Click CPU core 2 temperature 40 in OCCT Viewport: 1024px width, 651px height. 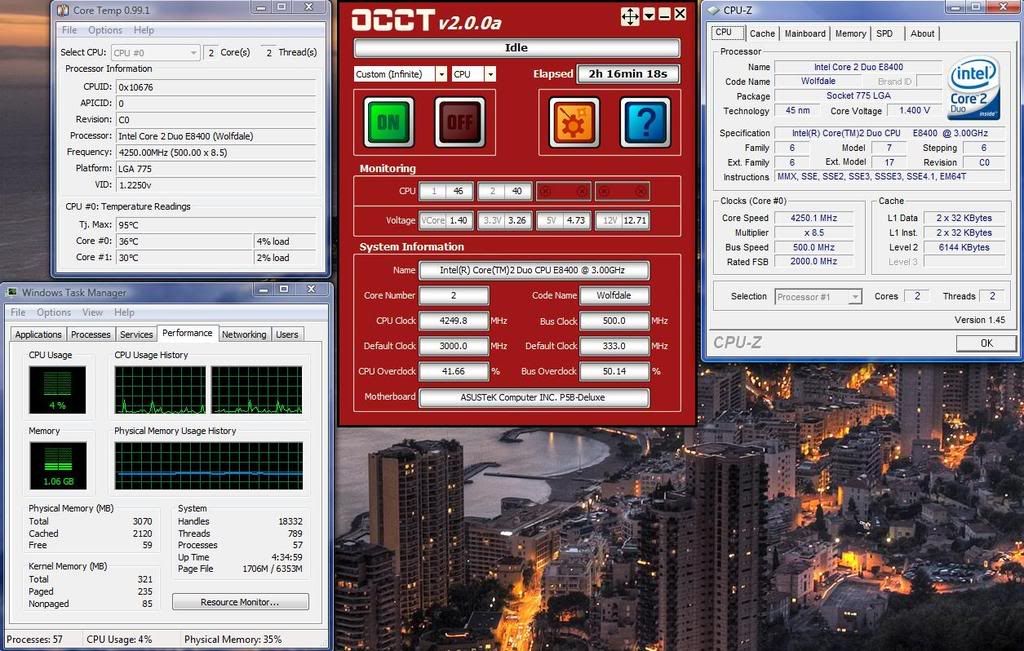(x=505, y=191)
